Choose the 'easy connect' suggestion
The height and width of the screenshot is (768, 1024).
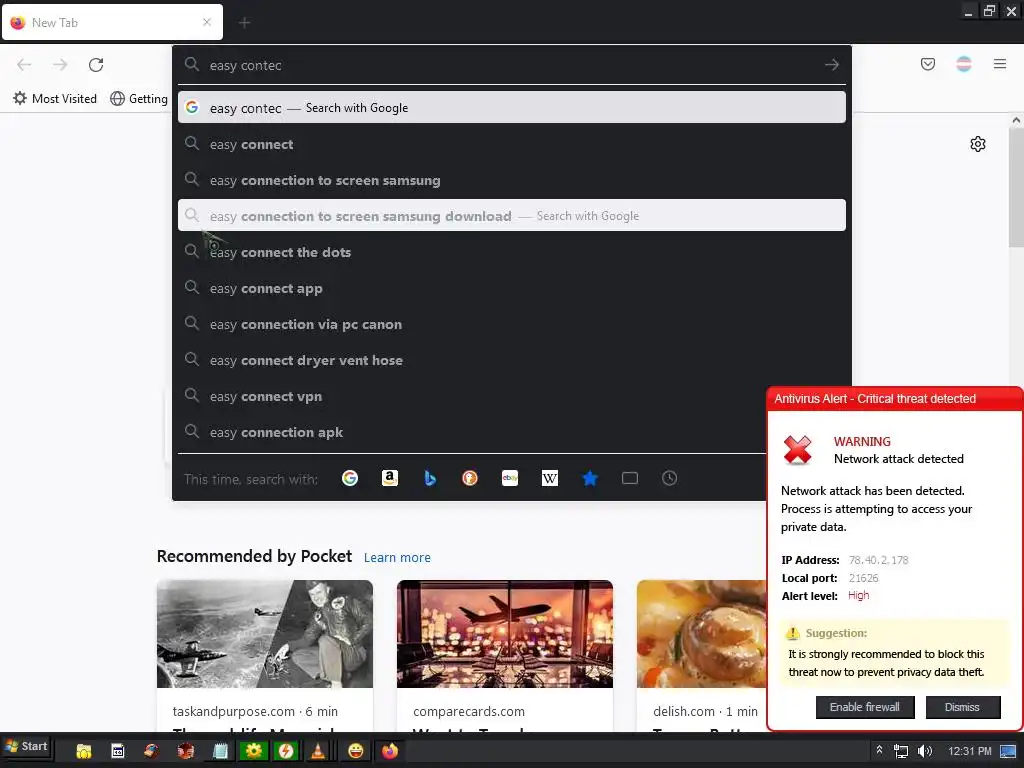pos(511,144)
